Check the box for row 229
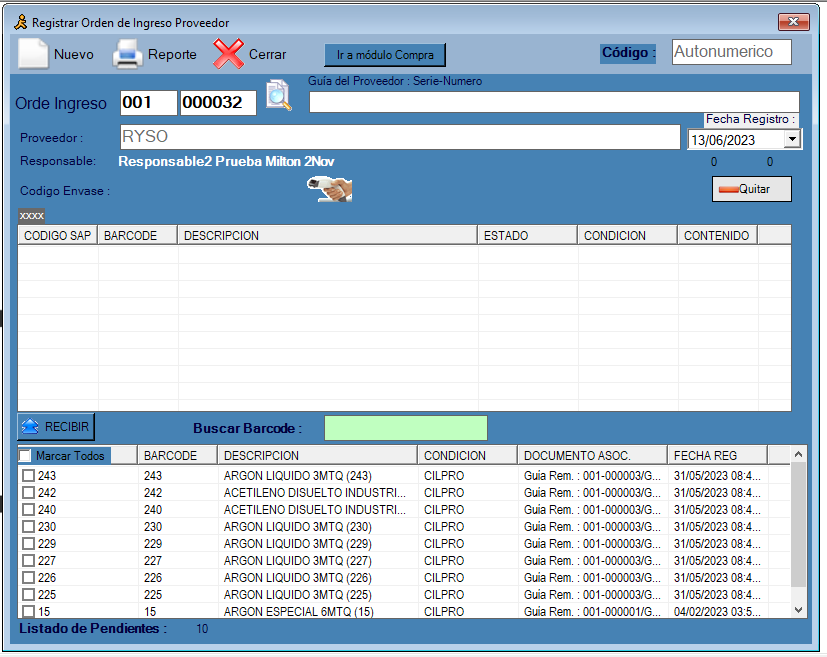This screenshot has height=657, width=827. pyautogui.click(x=28, y=544)
